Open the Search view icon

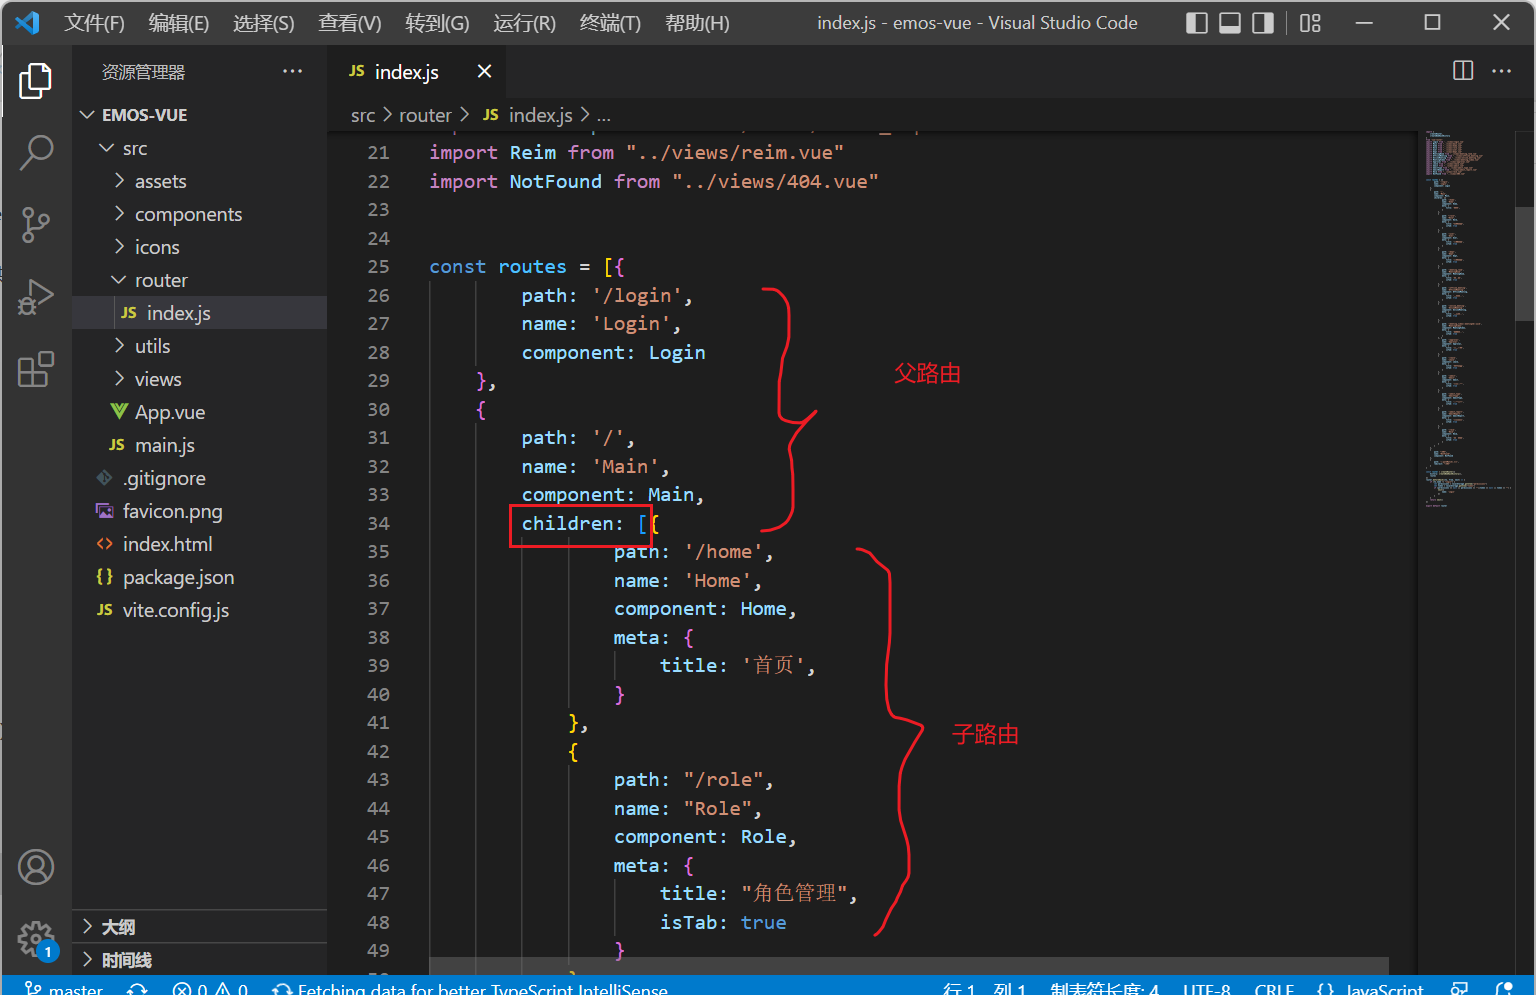[x=36, y=153]
